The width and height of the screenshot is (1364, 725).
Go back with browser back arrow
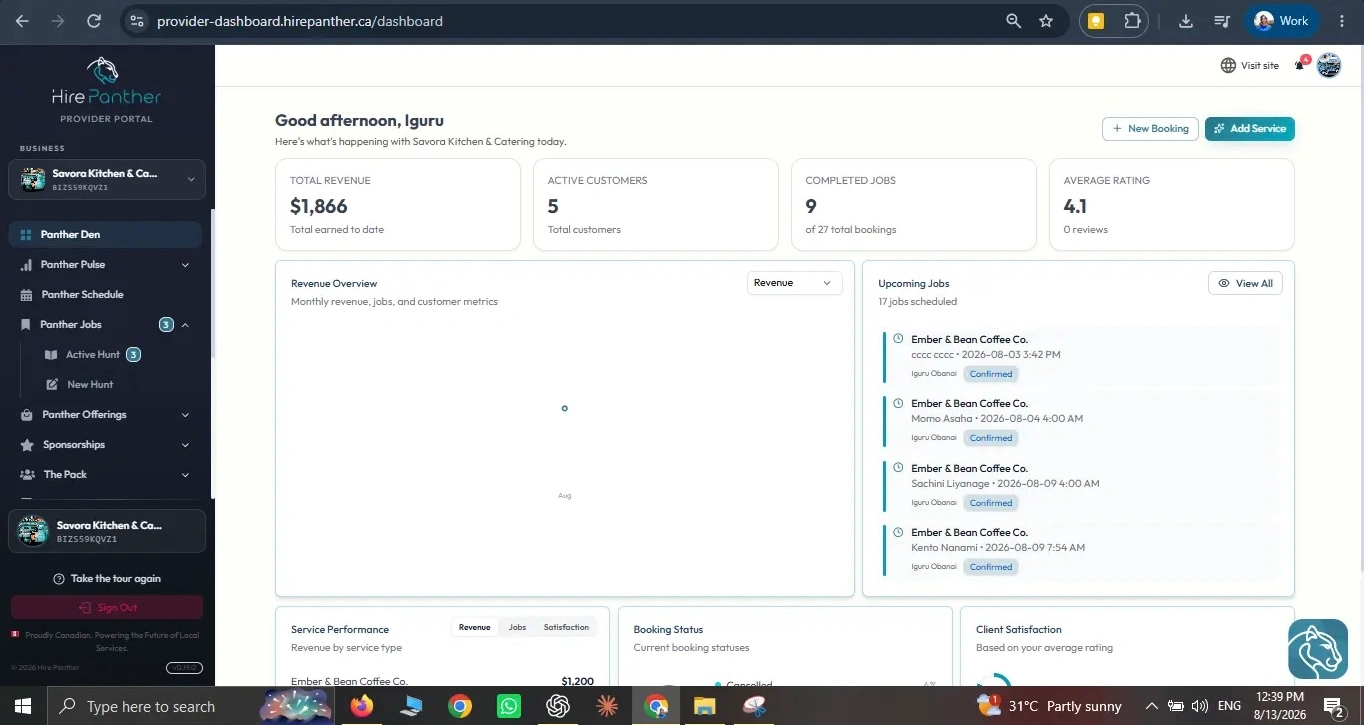point(22,20)
